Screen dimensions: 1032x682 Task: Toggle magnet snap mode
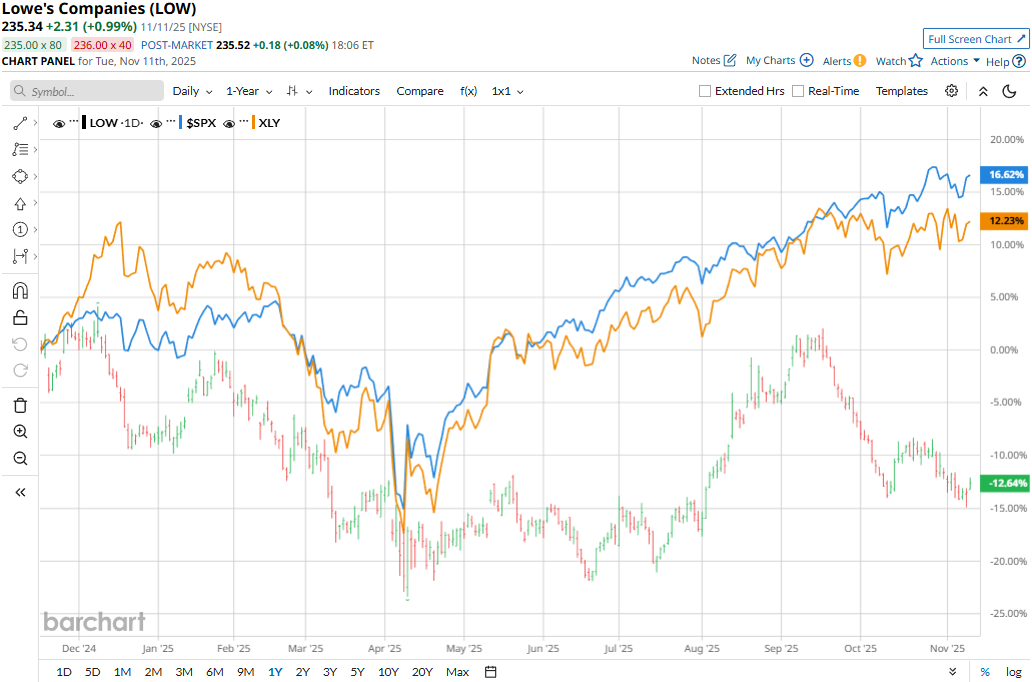coord(20,290)
